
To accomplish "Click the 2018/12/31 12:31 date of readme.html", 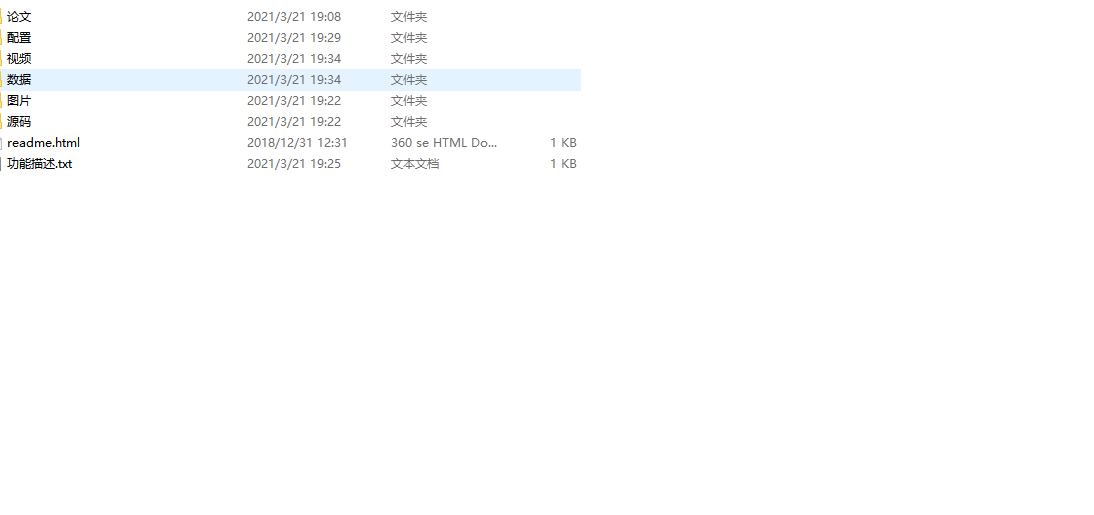I will (x=297, y=142).
